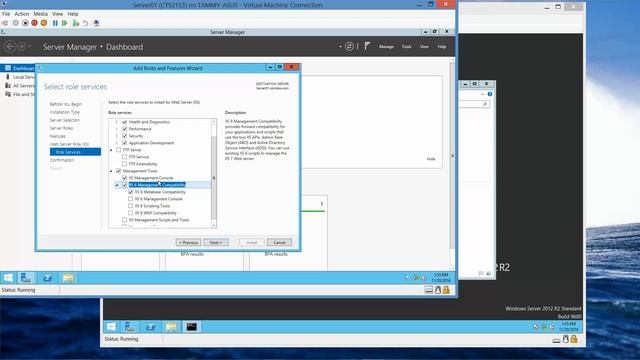Go forward in Server Manager

[21, 47]
